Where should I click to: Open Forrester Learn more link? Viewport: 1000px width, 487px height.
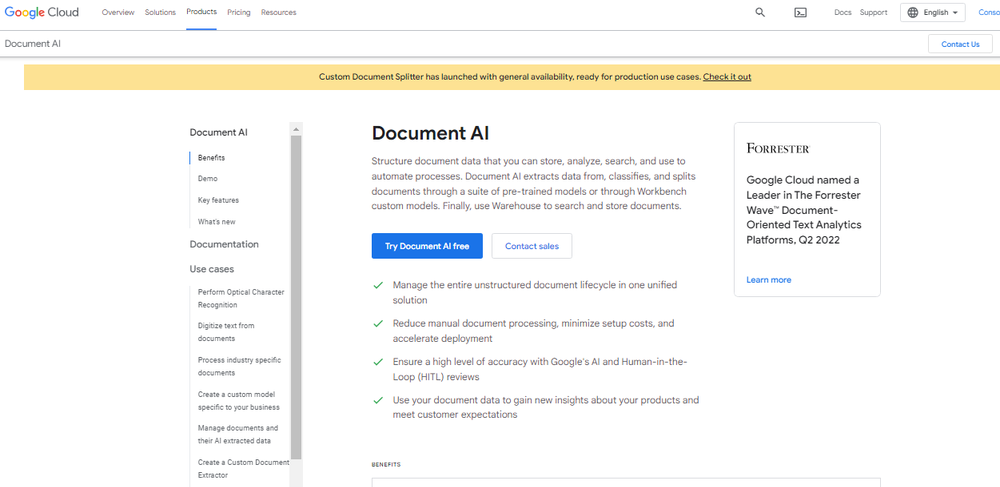(x=768, y=280)
